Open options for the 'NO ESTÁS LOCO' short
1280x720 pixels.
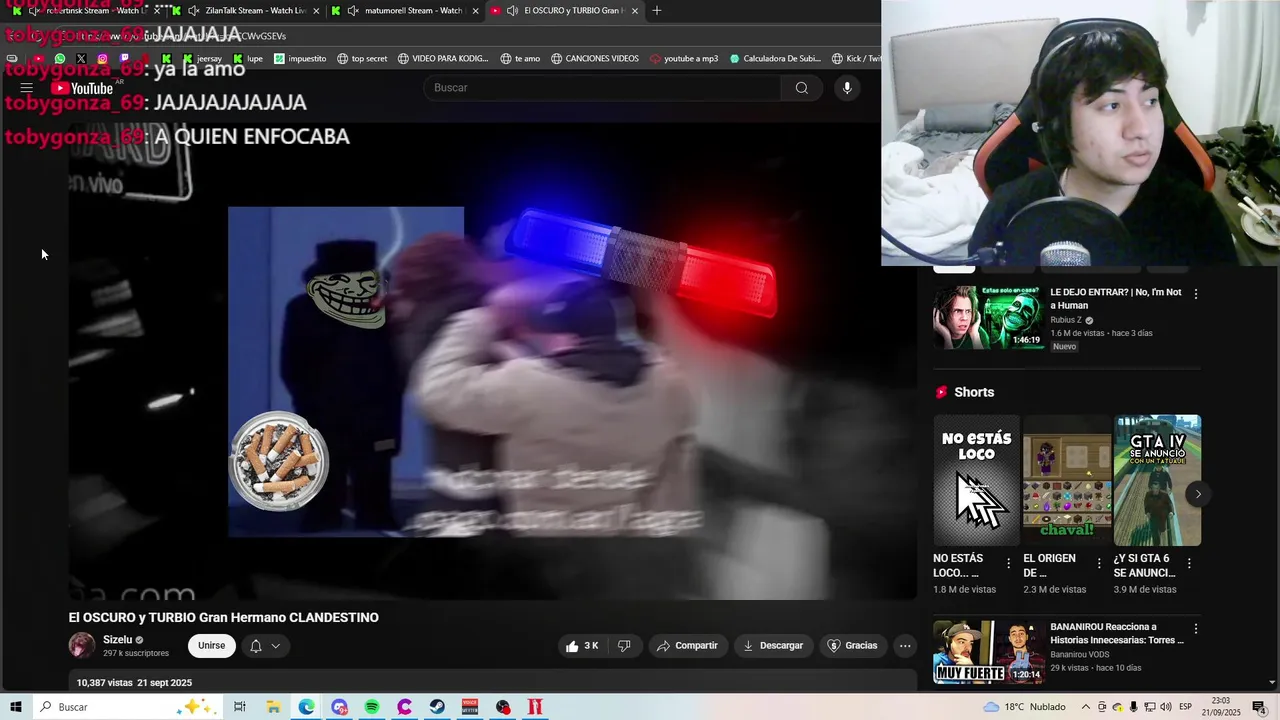coord(1008,564)
